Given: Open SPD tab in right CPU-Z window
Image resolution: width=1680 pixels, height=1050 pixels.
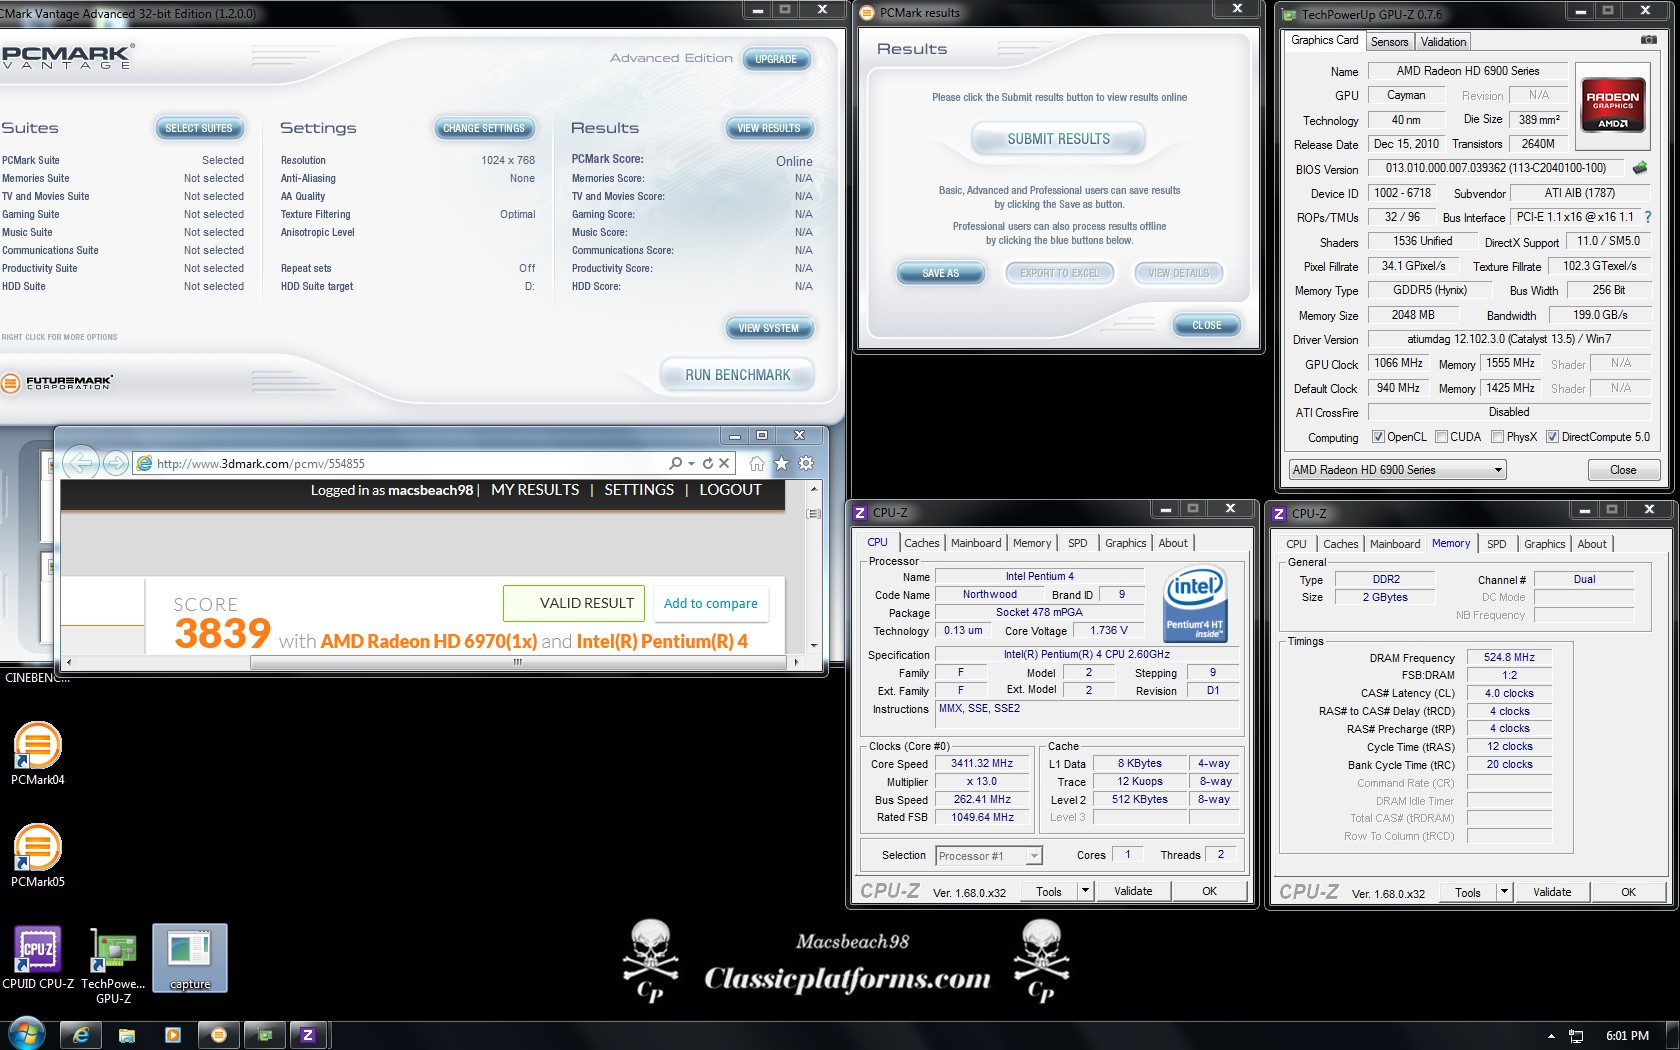Looking at the screenshot, I should tap(1496, 544).
